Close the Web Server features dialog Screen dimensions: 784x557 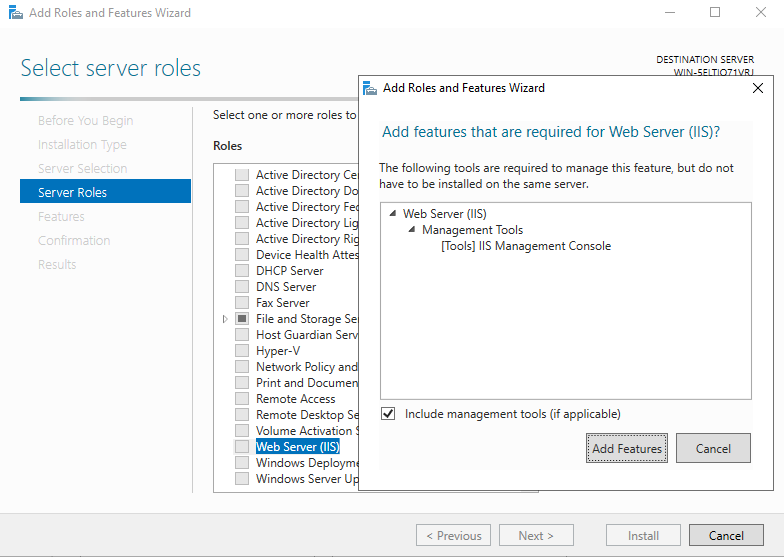(x=757, y=88)
